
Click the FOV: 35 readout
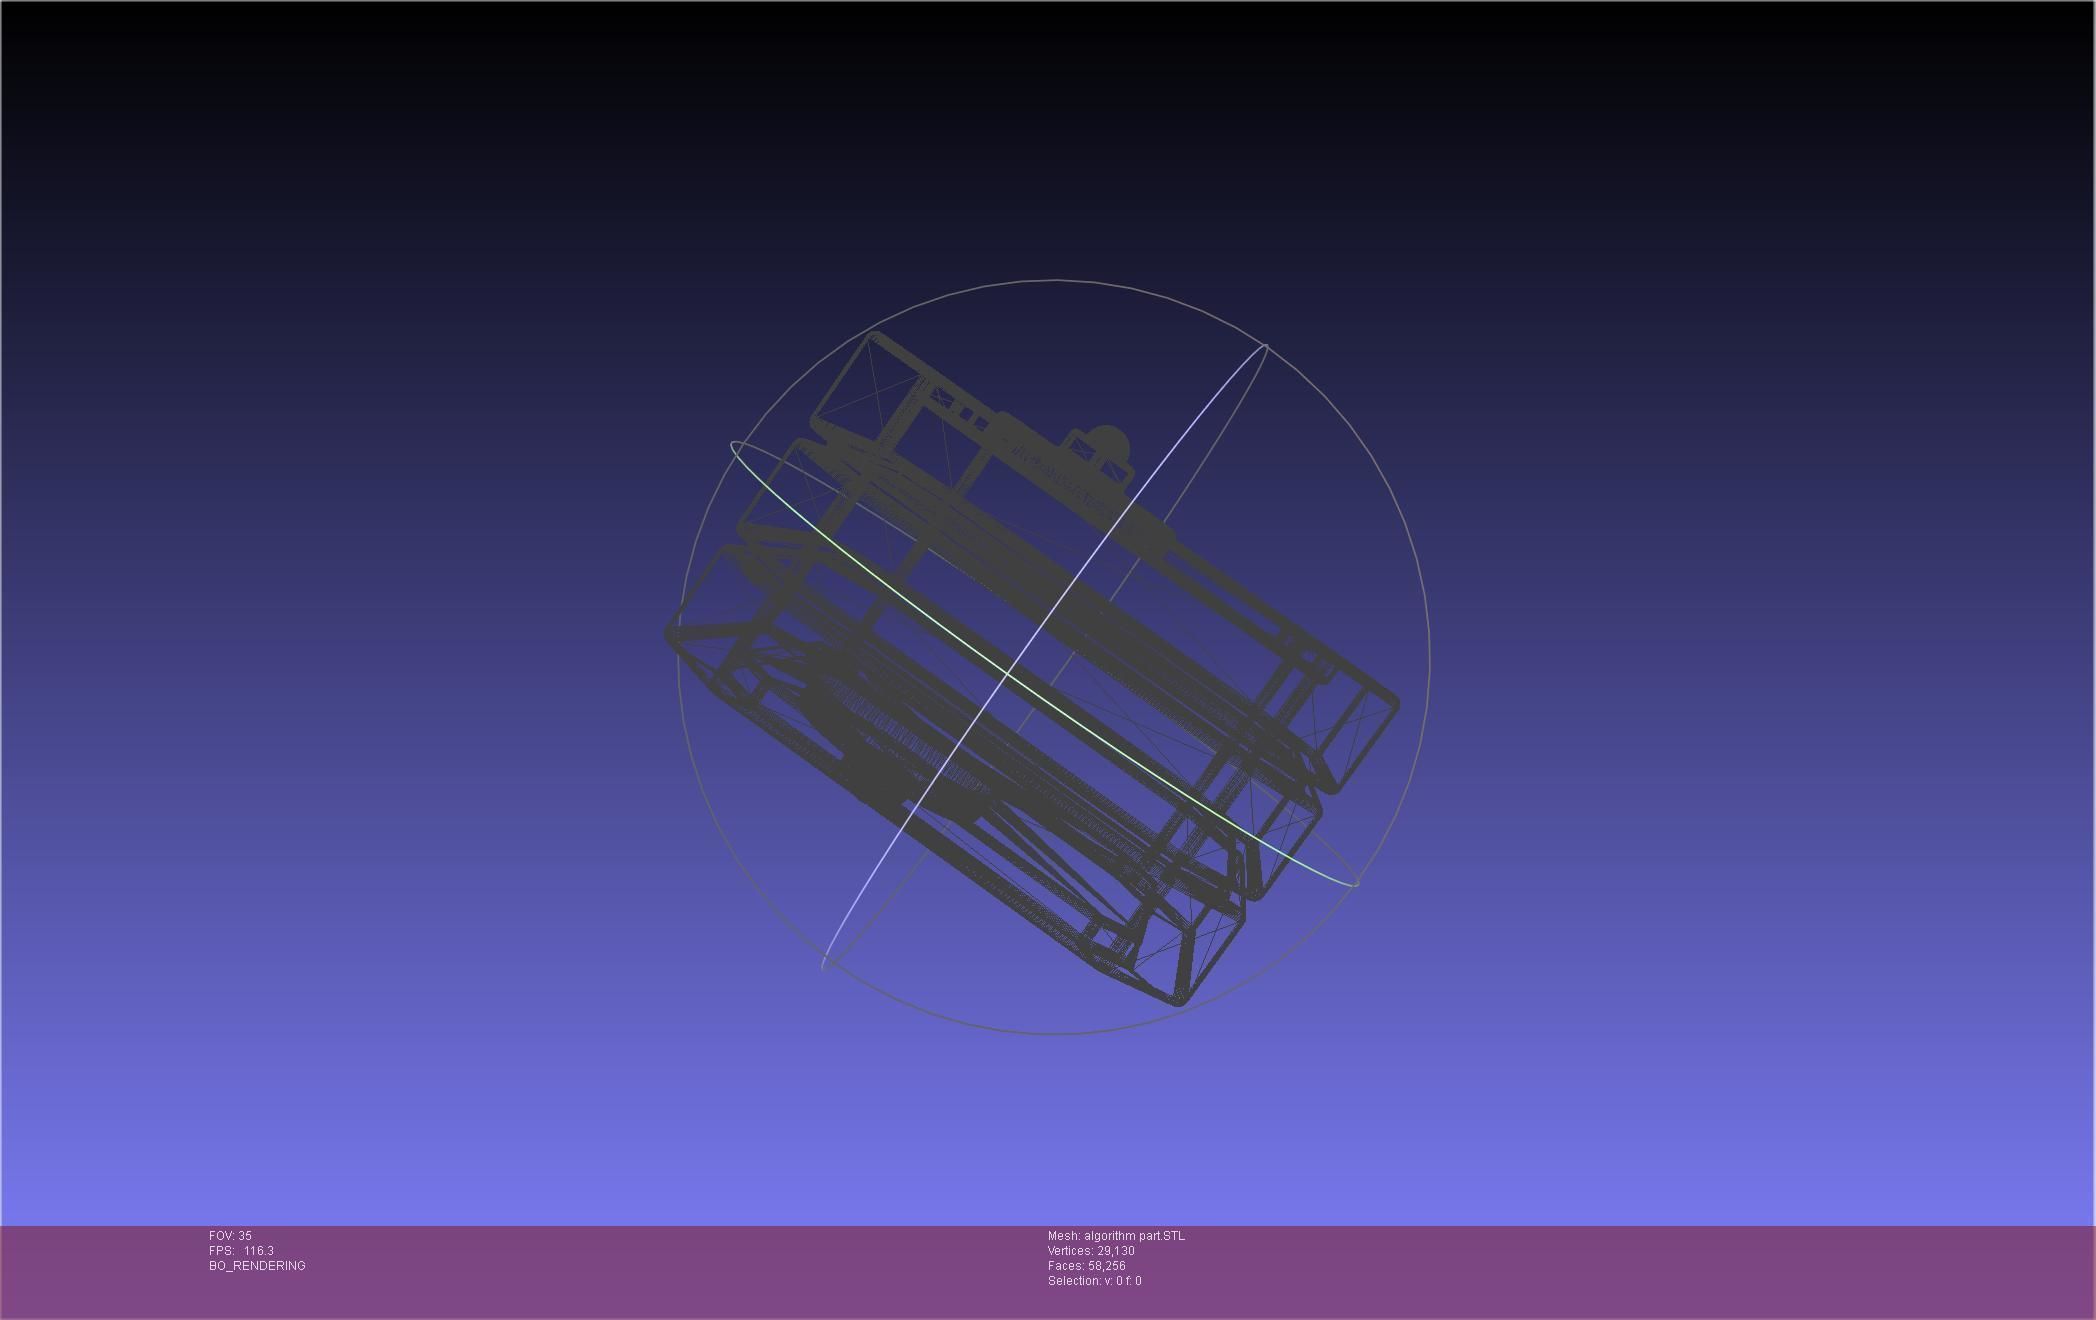pyautogui.click(x=230, y=1236)
